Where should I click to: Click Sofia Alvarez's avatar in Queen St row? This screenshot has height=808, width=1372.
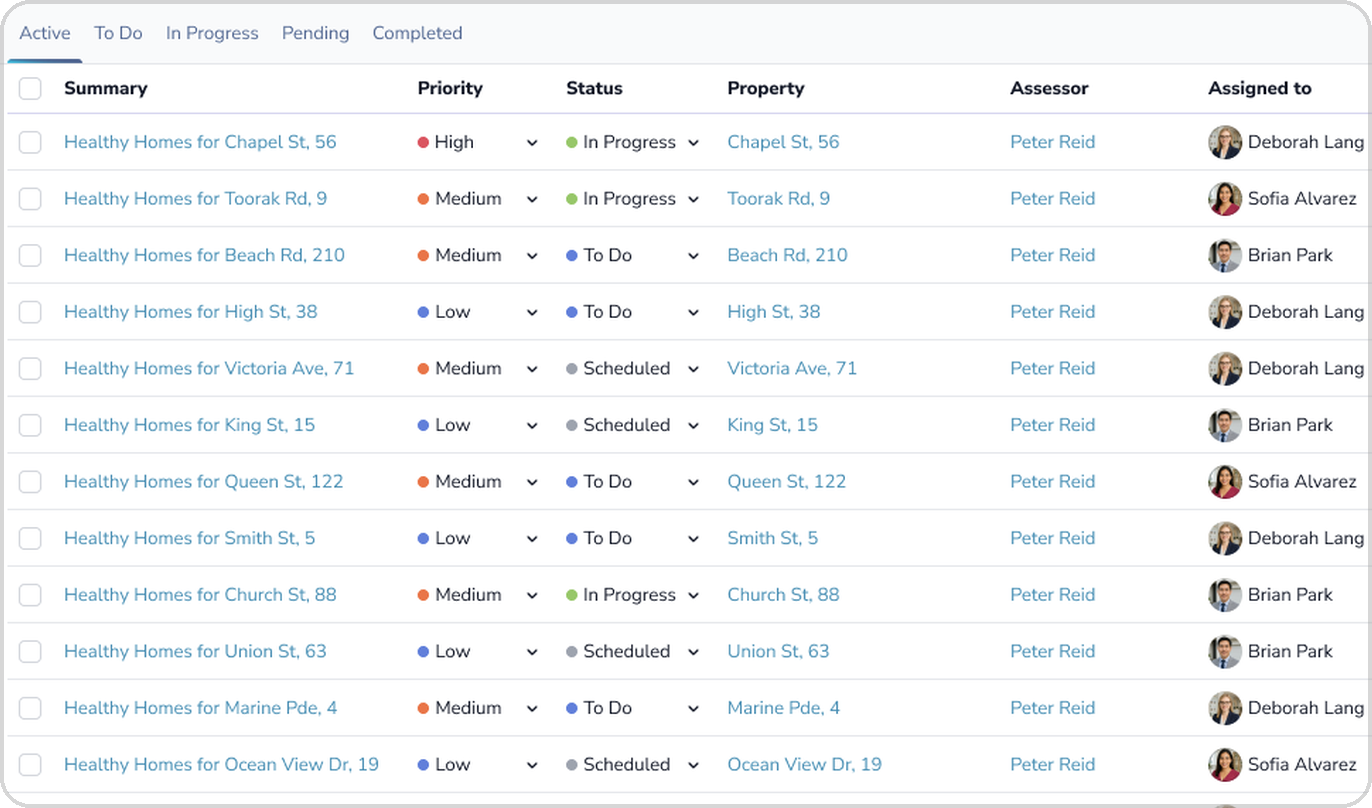pyautogui.click(x=1225, y=481)
